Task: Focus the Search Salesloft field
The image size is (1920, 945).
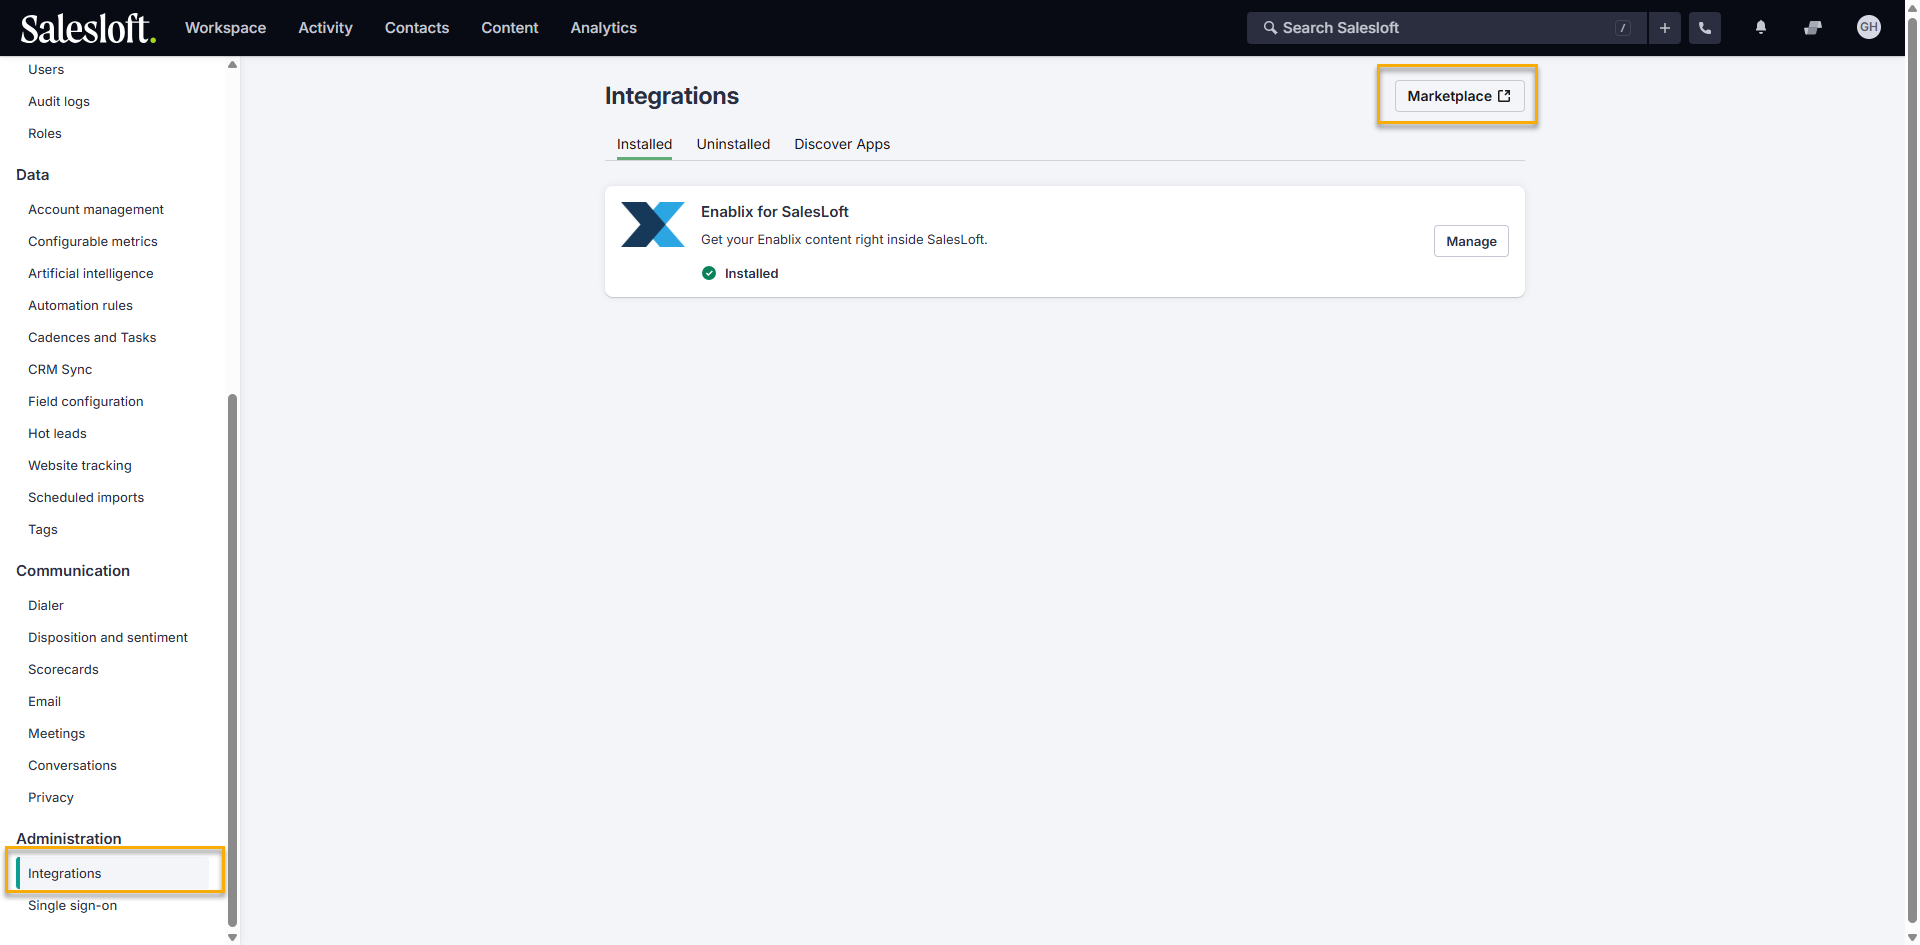Action: tap(1445, 28)
